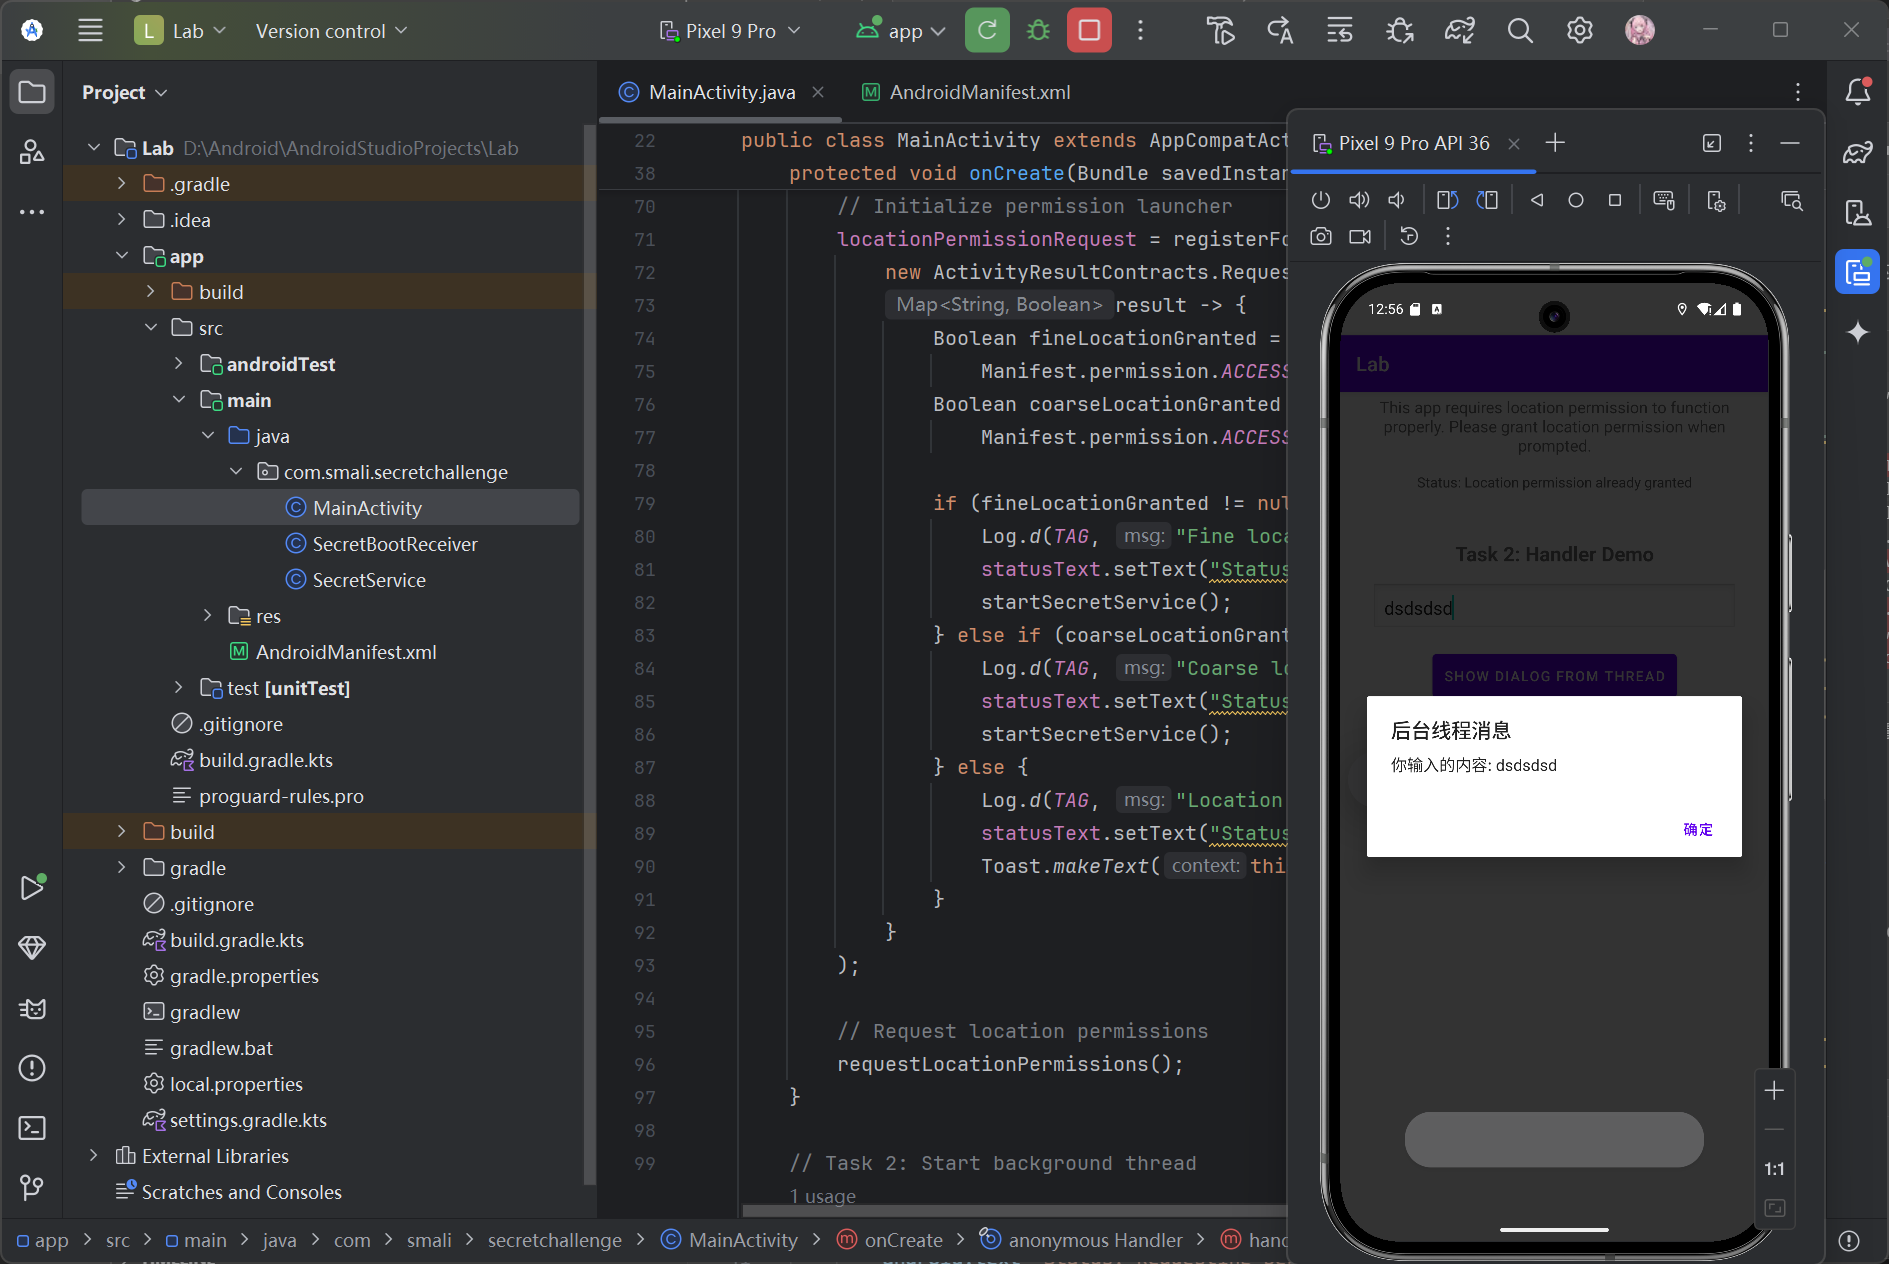
Task: Select SecretService in the project tree
Action: pos(368,580)
